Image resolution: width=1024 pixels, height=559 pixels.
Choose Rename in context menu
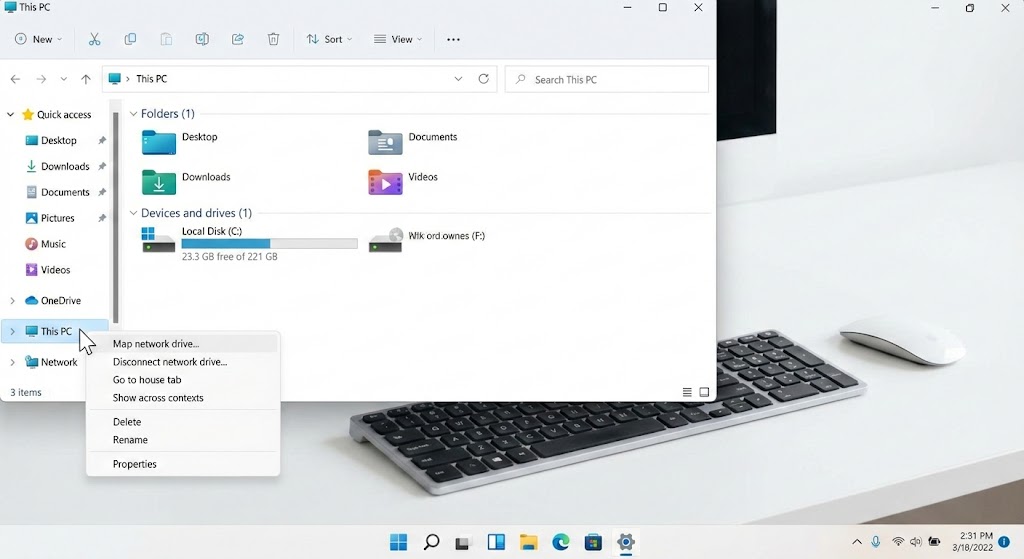point(183,439)
